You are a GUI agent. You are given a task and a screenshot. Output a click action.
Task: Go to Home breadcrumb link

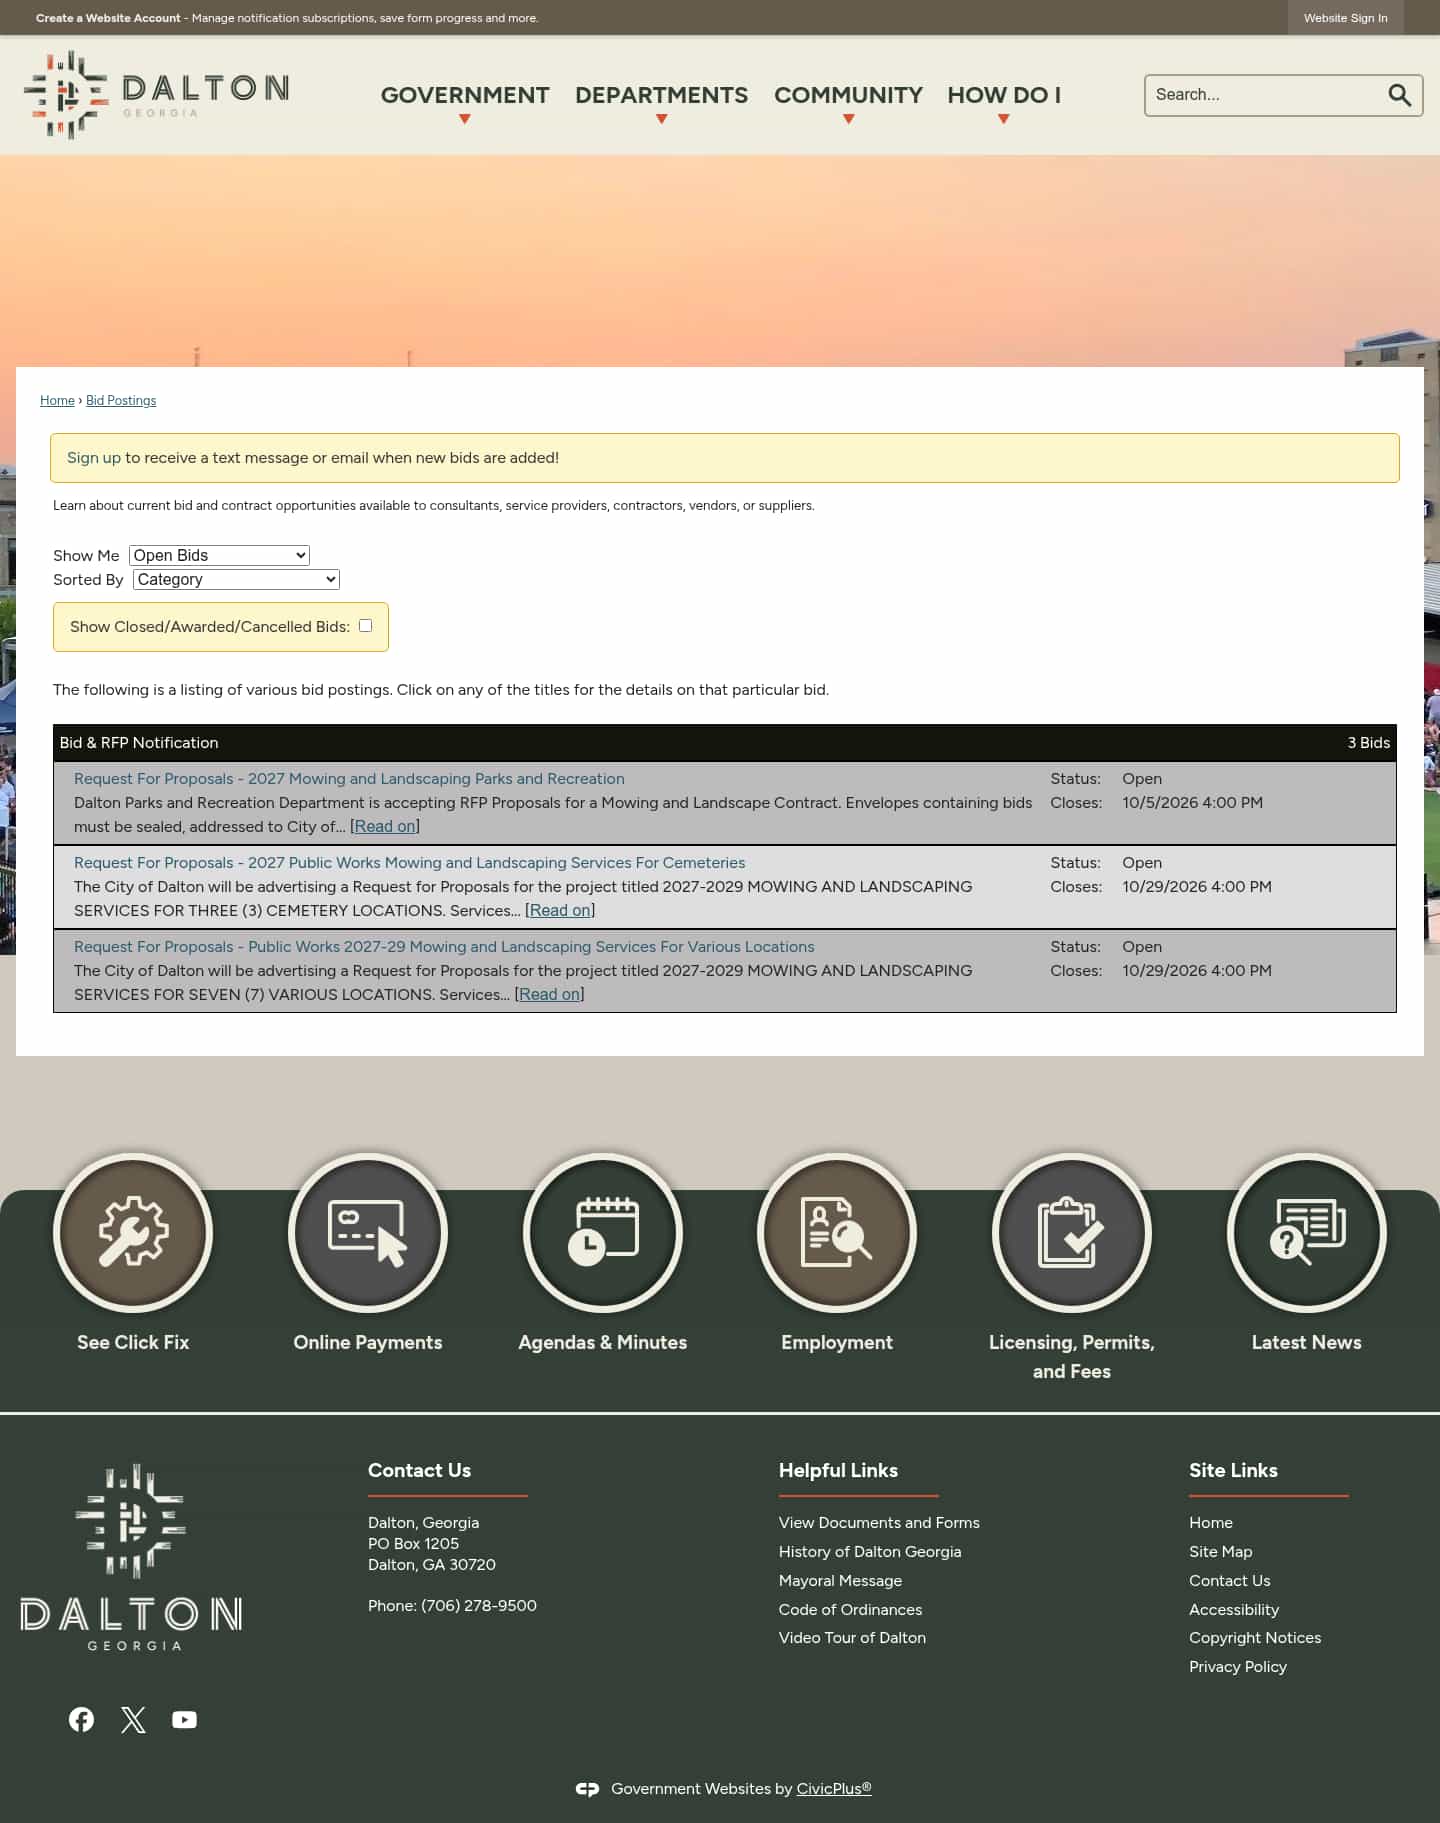[x=57, y=401]
